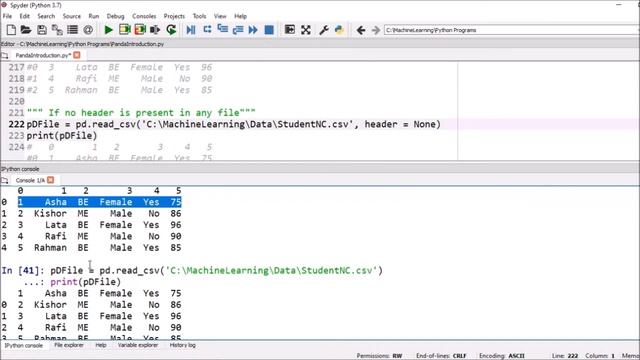Click End-of-lines CRLF status entry
The image size is (640, 360).
pyautogui.click(x=441, y=356)
